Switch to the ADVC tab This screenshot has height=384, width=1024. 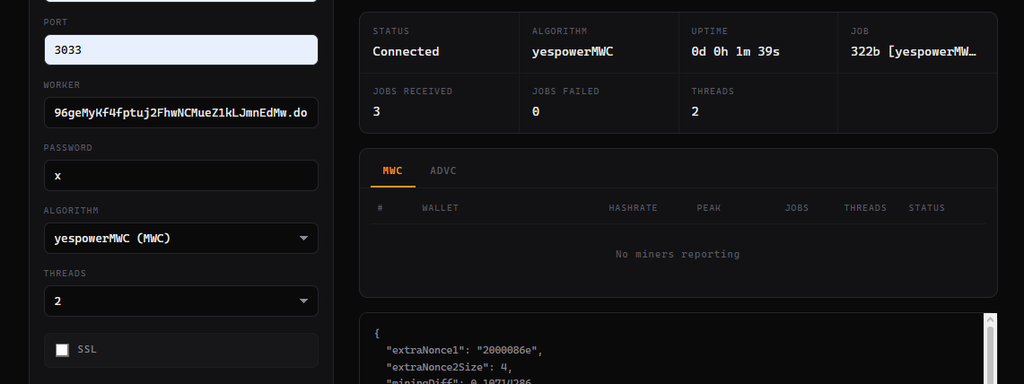point(443,171)
